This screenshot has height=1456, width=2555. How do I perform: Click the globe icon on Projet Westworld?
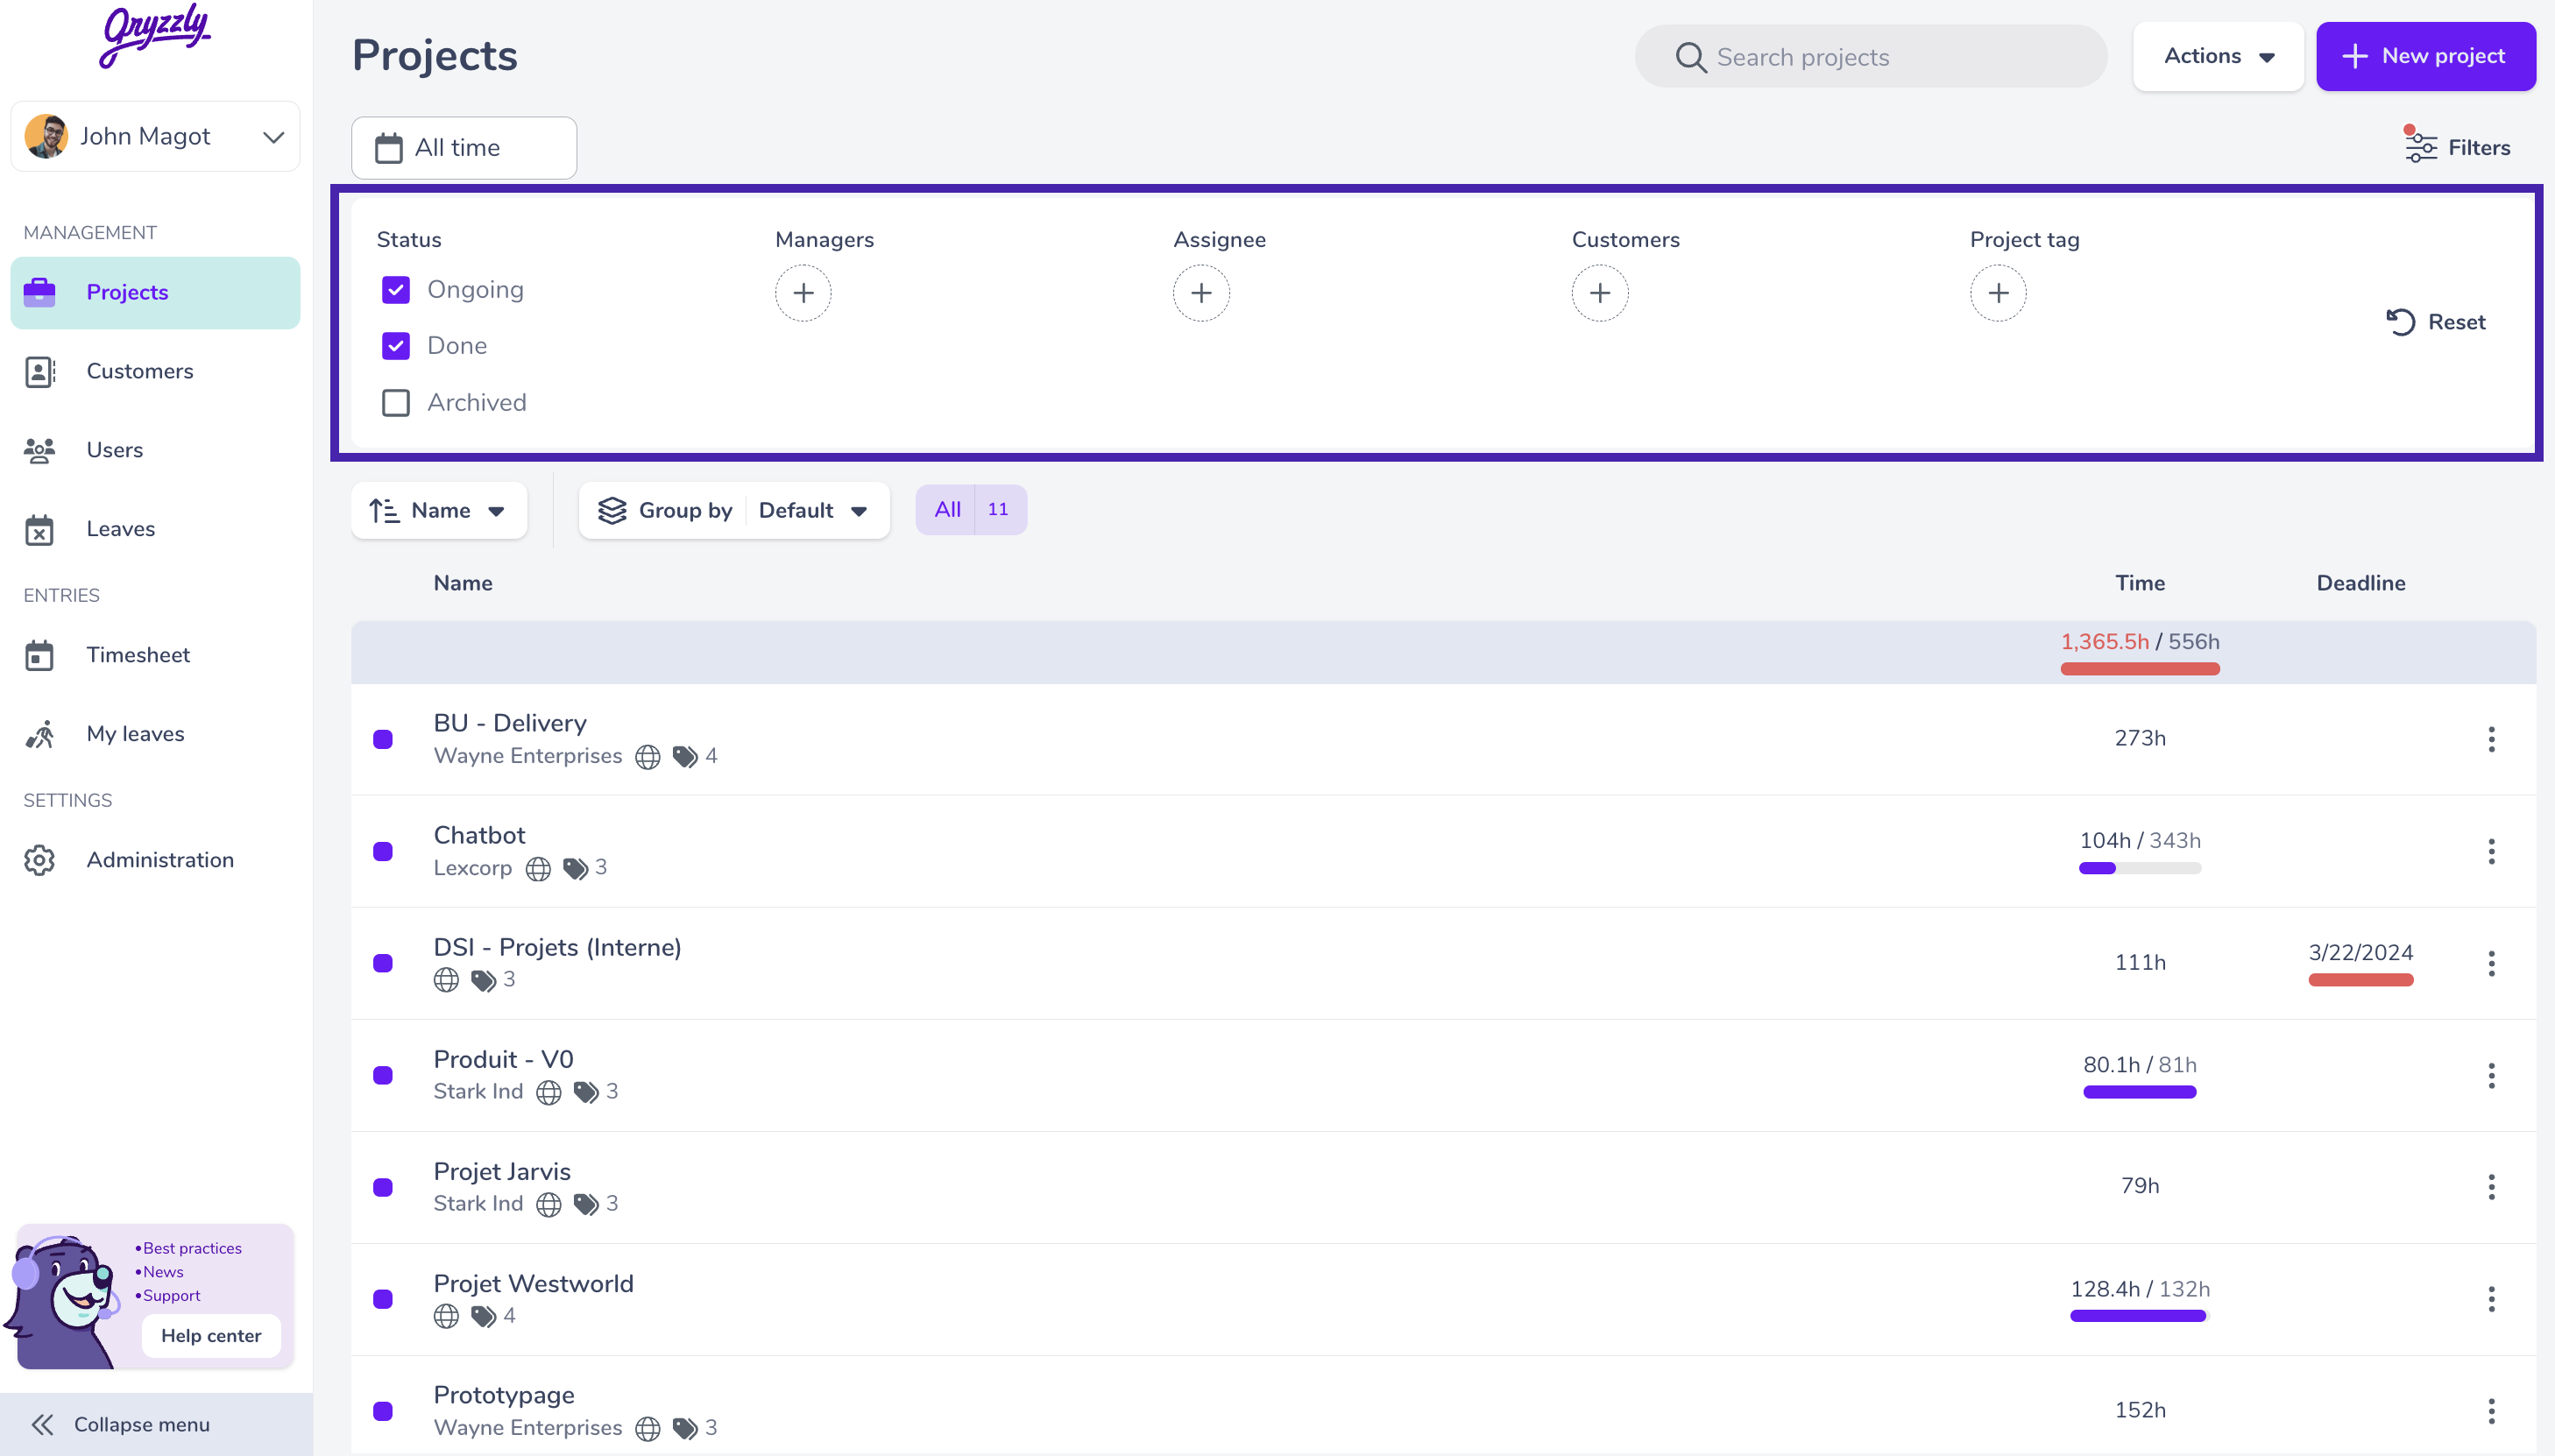(446, 1316)
